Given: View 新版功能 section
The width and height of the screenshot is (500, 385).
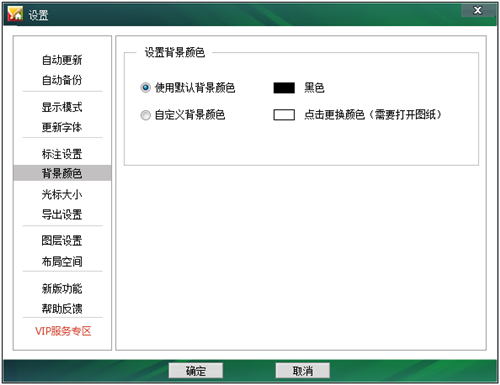Looking at the screenshot, I should point(62,289).
